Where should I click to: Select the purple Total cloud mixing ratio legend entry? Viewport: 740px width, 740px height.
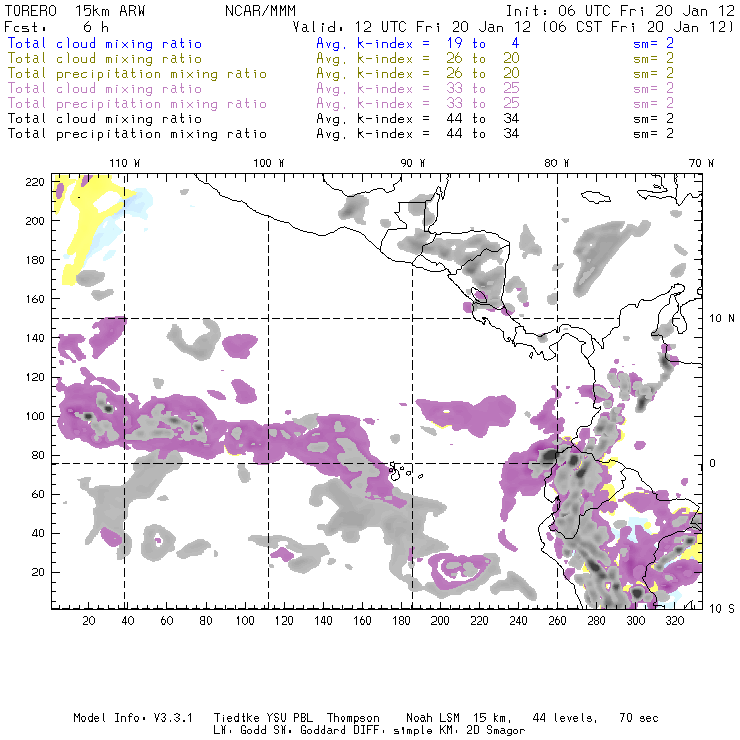tap(105, 89)
